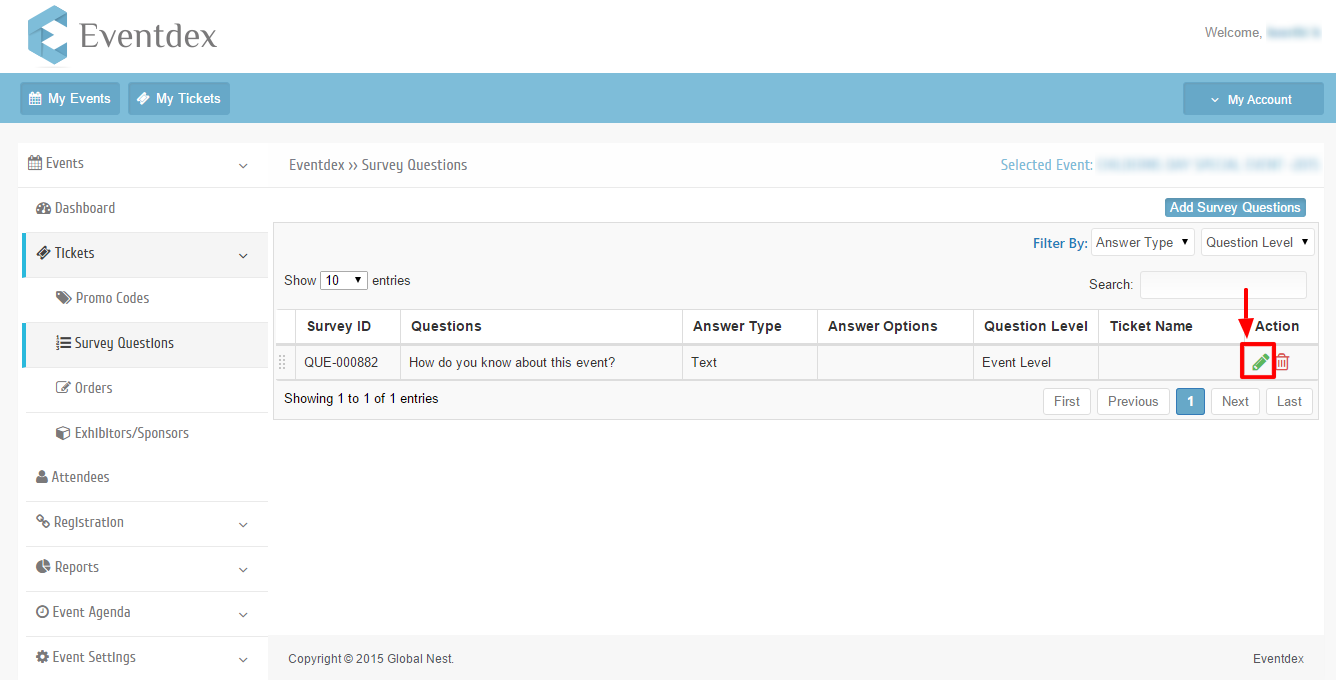Open Promo Codes in sidebar
Viewport: 1336px width, 680px height.
pos(112,298)
